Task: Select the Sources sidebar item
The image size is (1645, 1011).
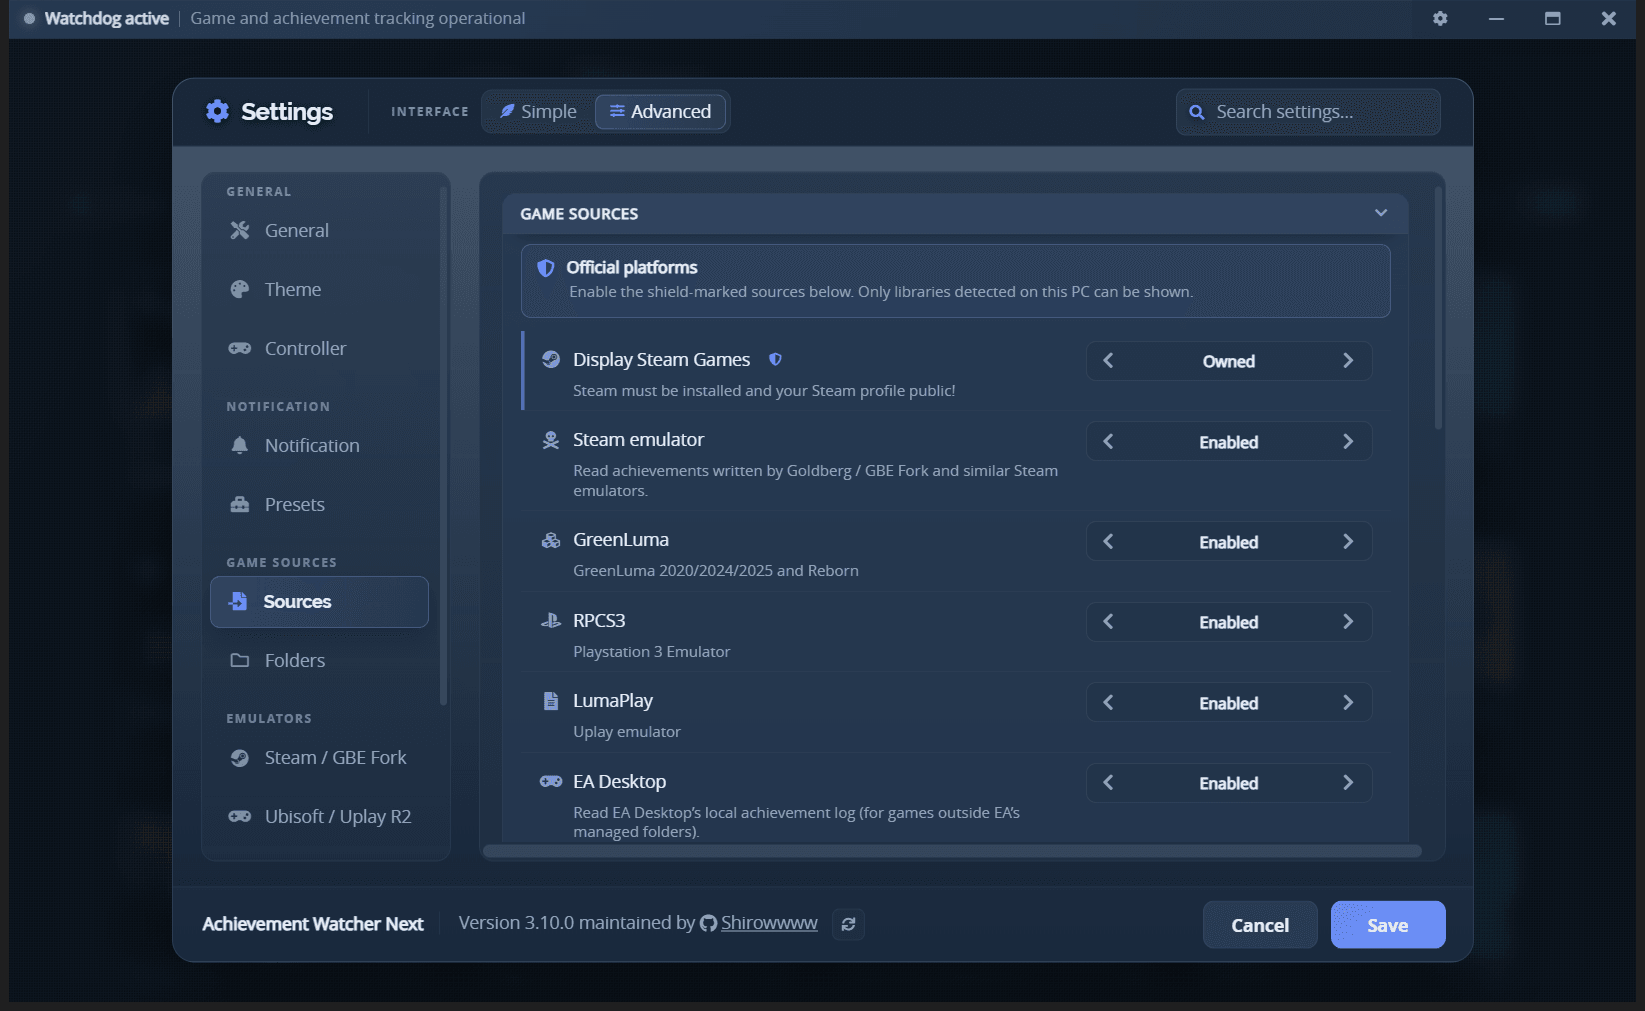Action: click(319, 601)
